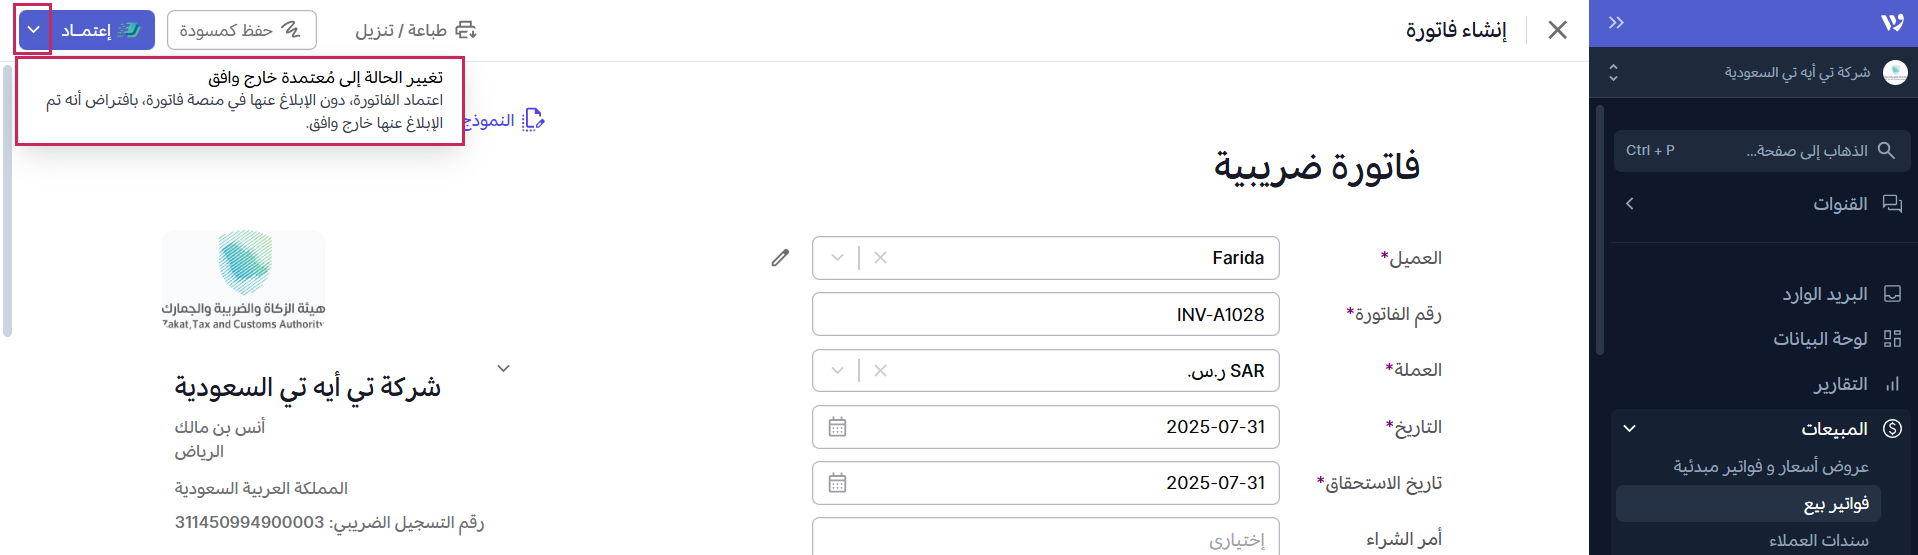Expand the العملة currency dropdown chevron

[837, 370]
